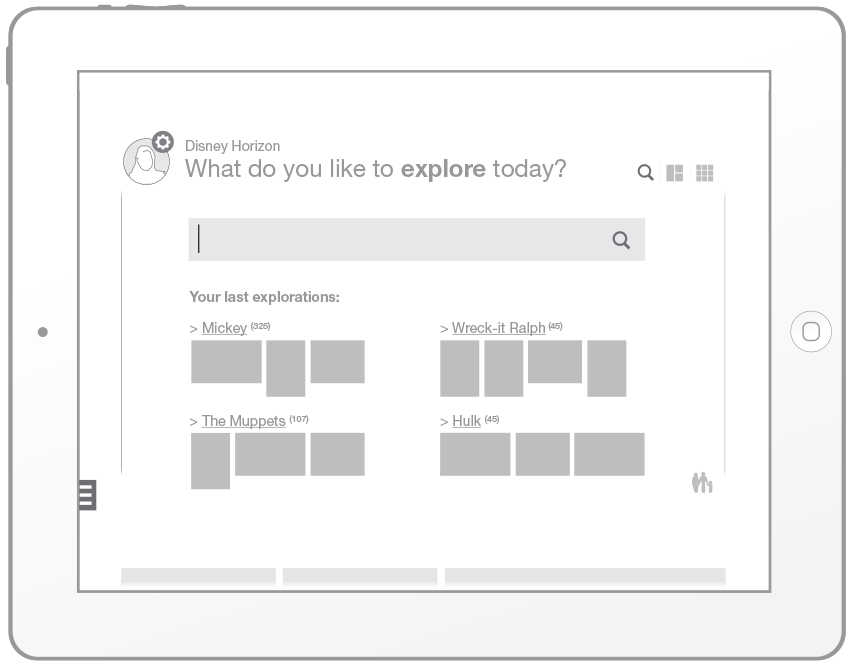Open the Hulk exploration link

[x=466, y=421]
